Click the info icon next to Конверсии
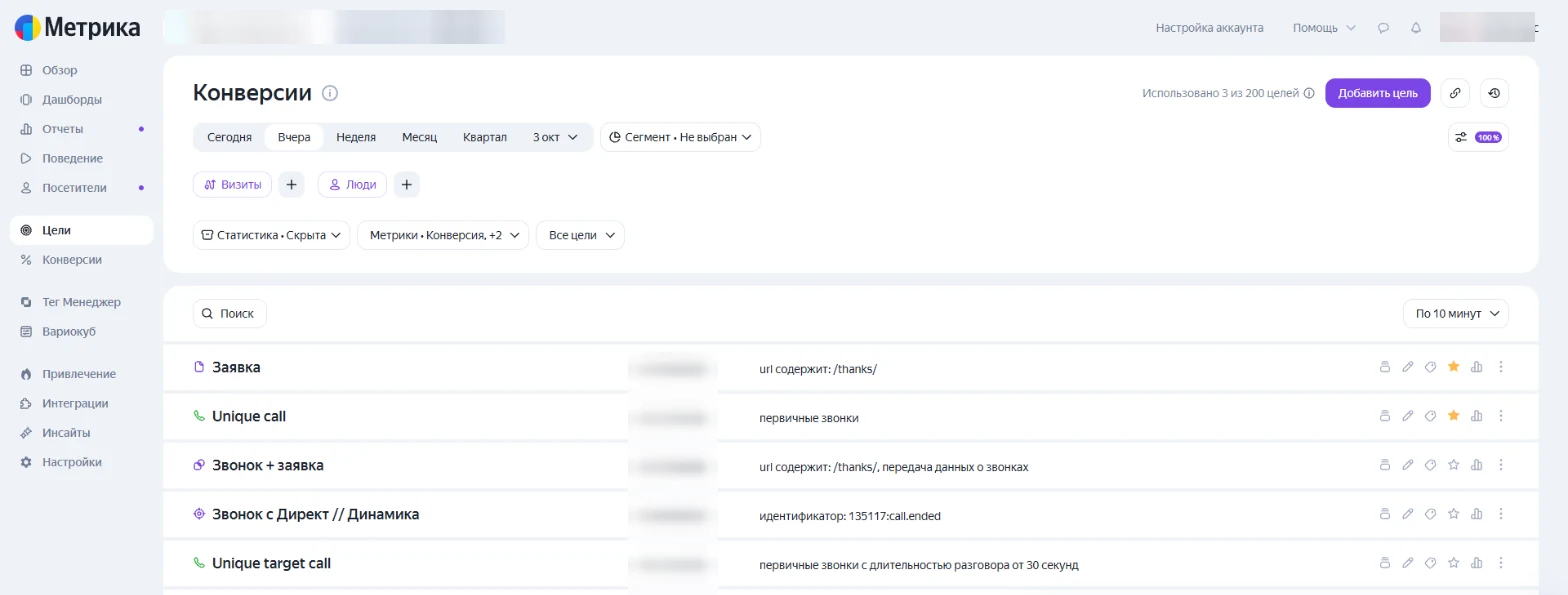 click(x=330, y=94)
